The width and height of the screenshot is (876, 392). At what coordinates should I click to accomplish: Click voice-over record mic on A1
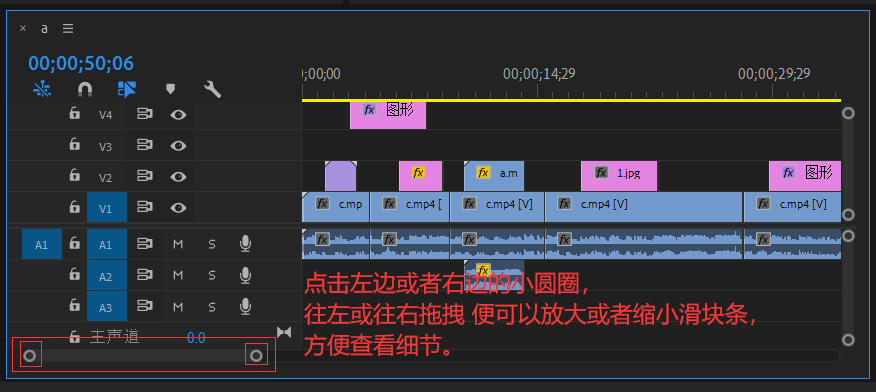pos(245,243)
